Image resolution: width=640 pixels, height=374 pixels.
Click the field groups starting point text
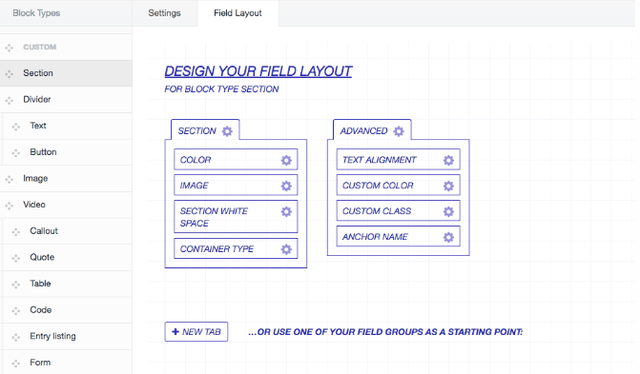(385, 332)
